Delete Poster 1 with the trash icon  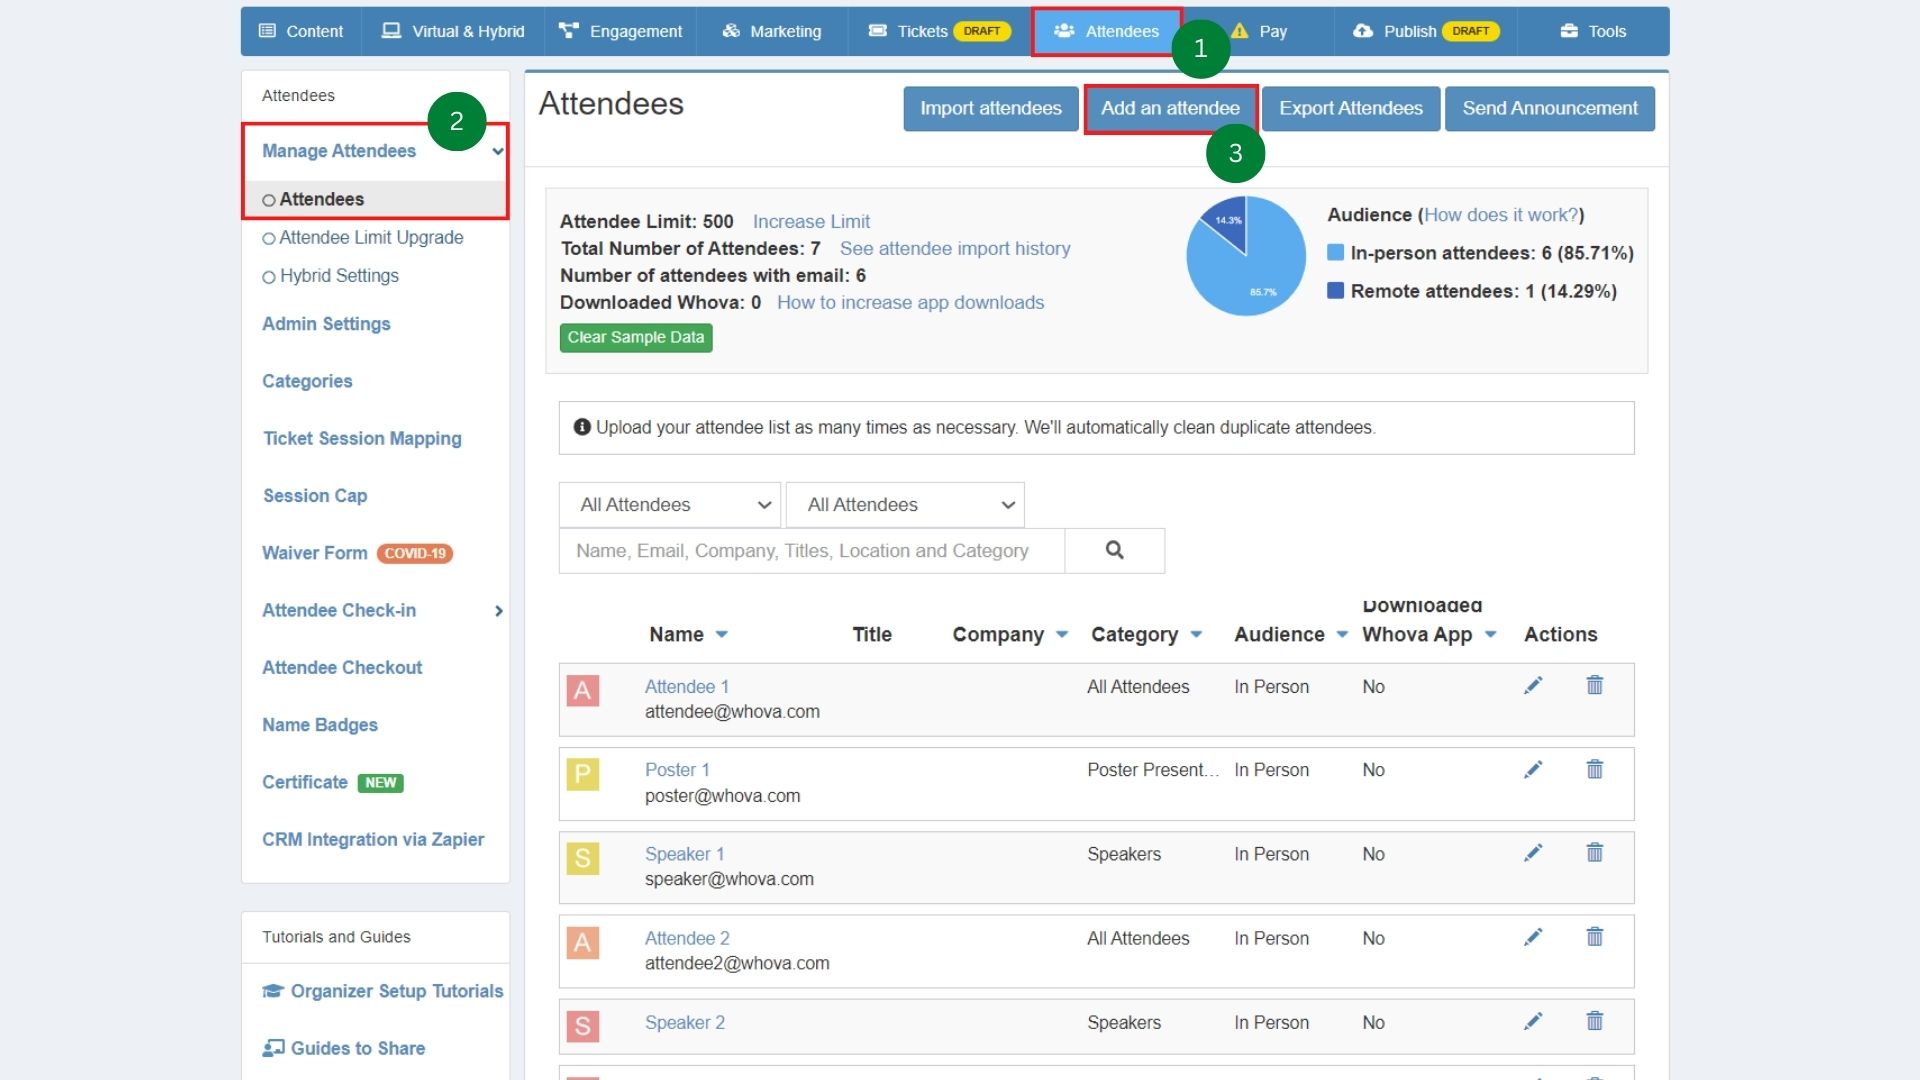tap(1595, 769)
